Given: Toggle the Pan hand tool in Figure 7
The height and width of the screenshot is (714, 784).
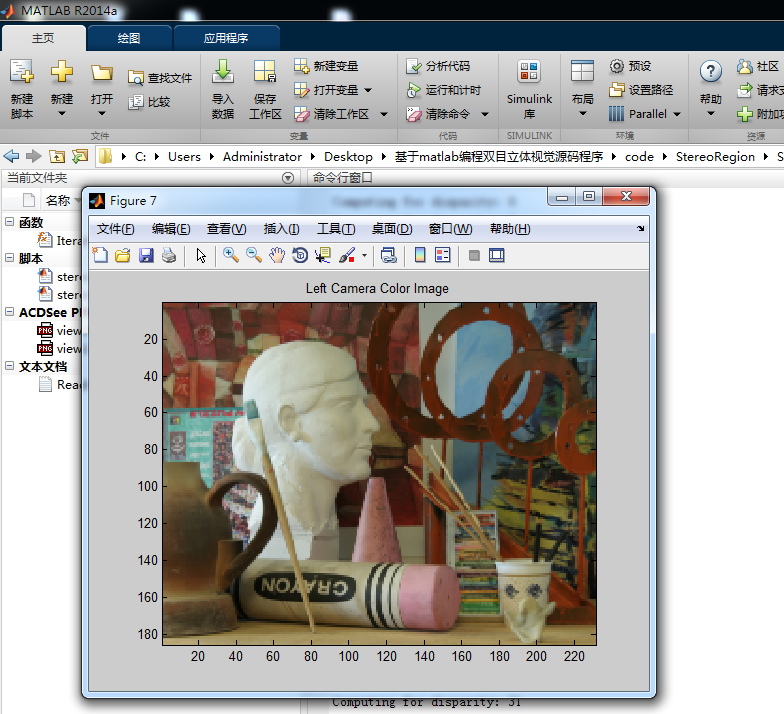Looking at the screenshot, I should point(277,255).
